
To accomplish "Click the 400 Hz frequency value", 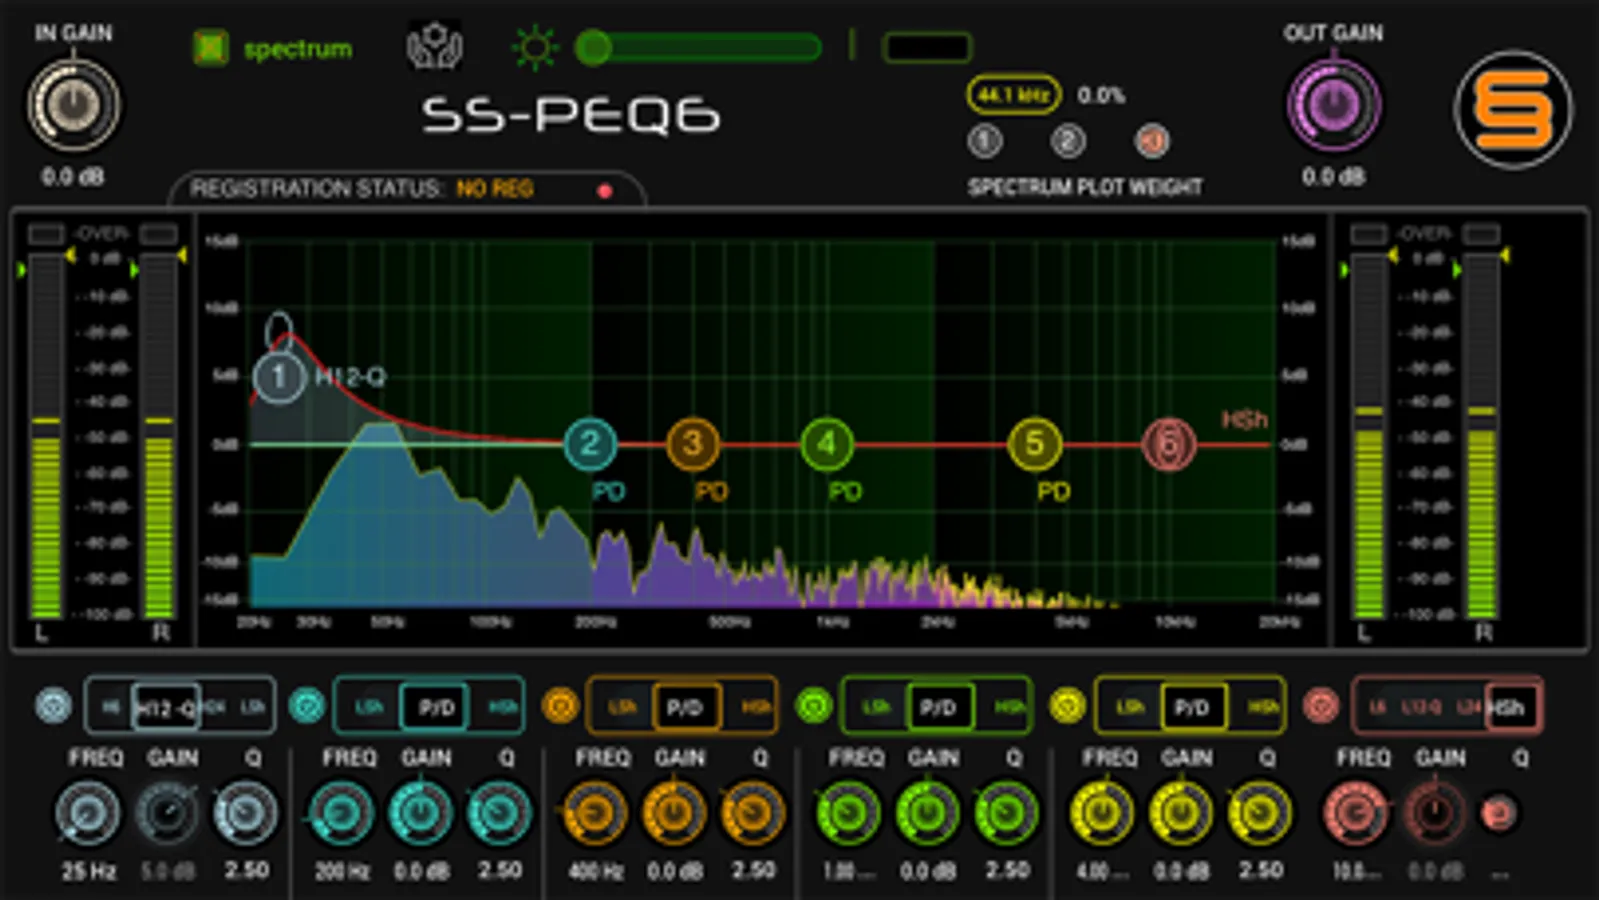I will coord(596,871).
